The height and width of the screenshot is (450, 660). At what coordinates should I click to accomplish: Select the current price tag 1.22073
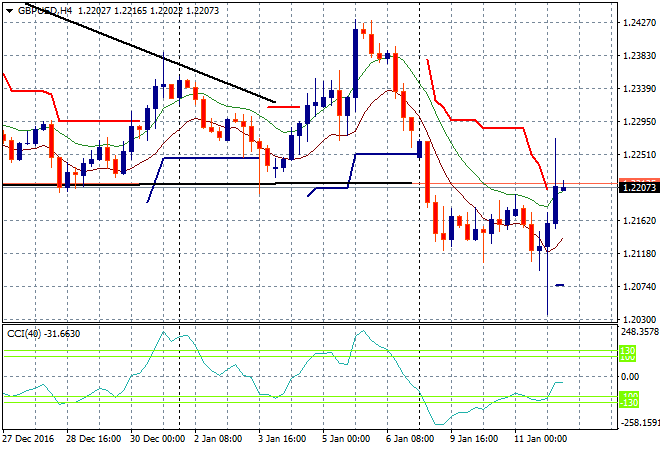tap(639, 188)
